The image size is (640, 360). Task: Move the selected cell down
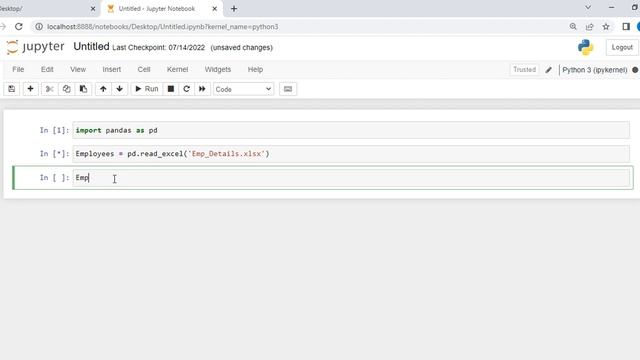[x=120, y=89]
